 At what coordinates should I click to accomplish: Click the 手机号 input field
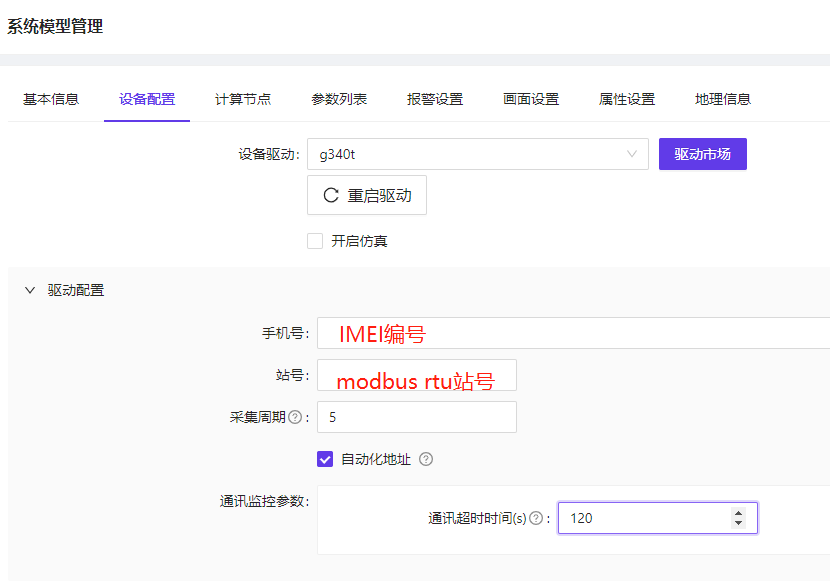[573, 333]
